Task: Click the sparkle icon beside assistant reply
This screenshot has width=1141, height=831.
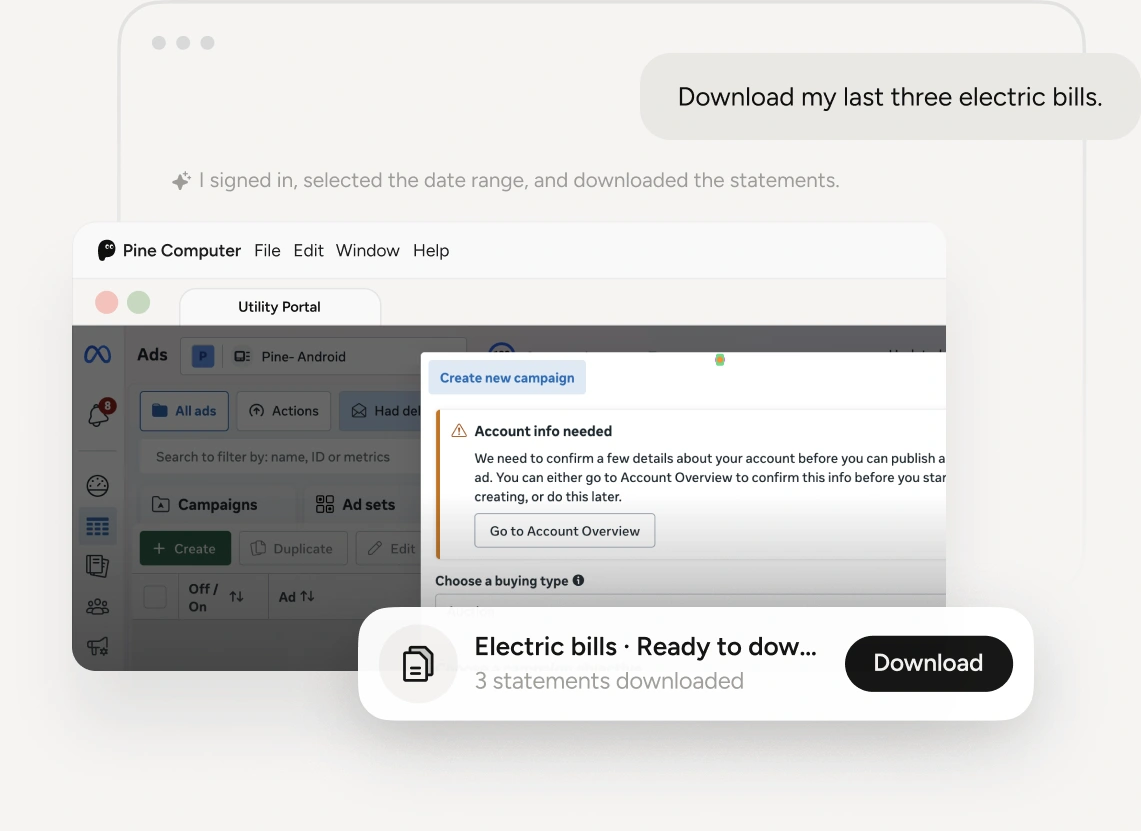Action: tap(181, 180)
